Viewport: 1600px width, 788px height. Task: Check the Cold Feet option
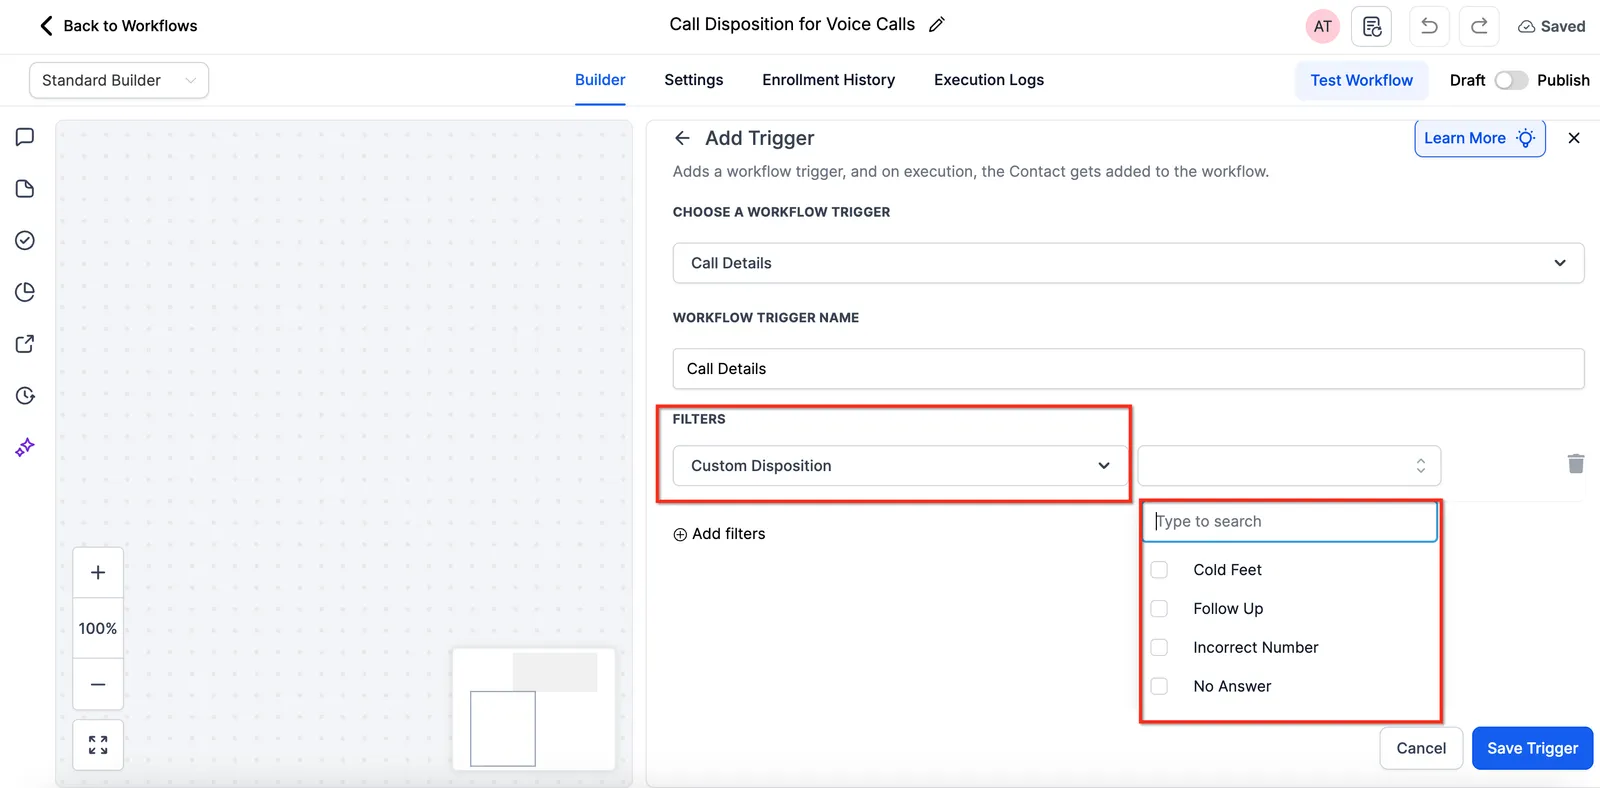[1159, 570]
